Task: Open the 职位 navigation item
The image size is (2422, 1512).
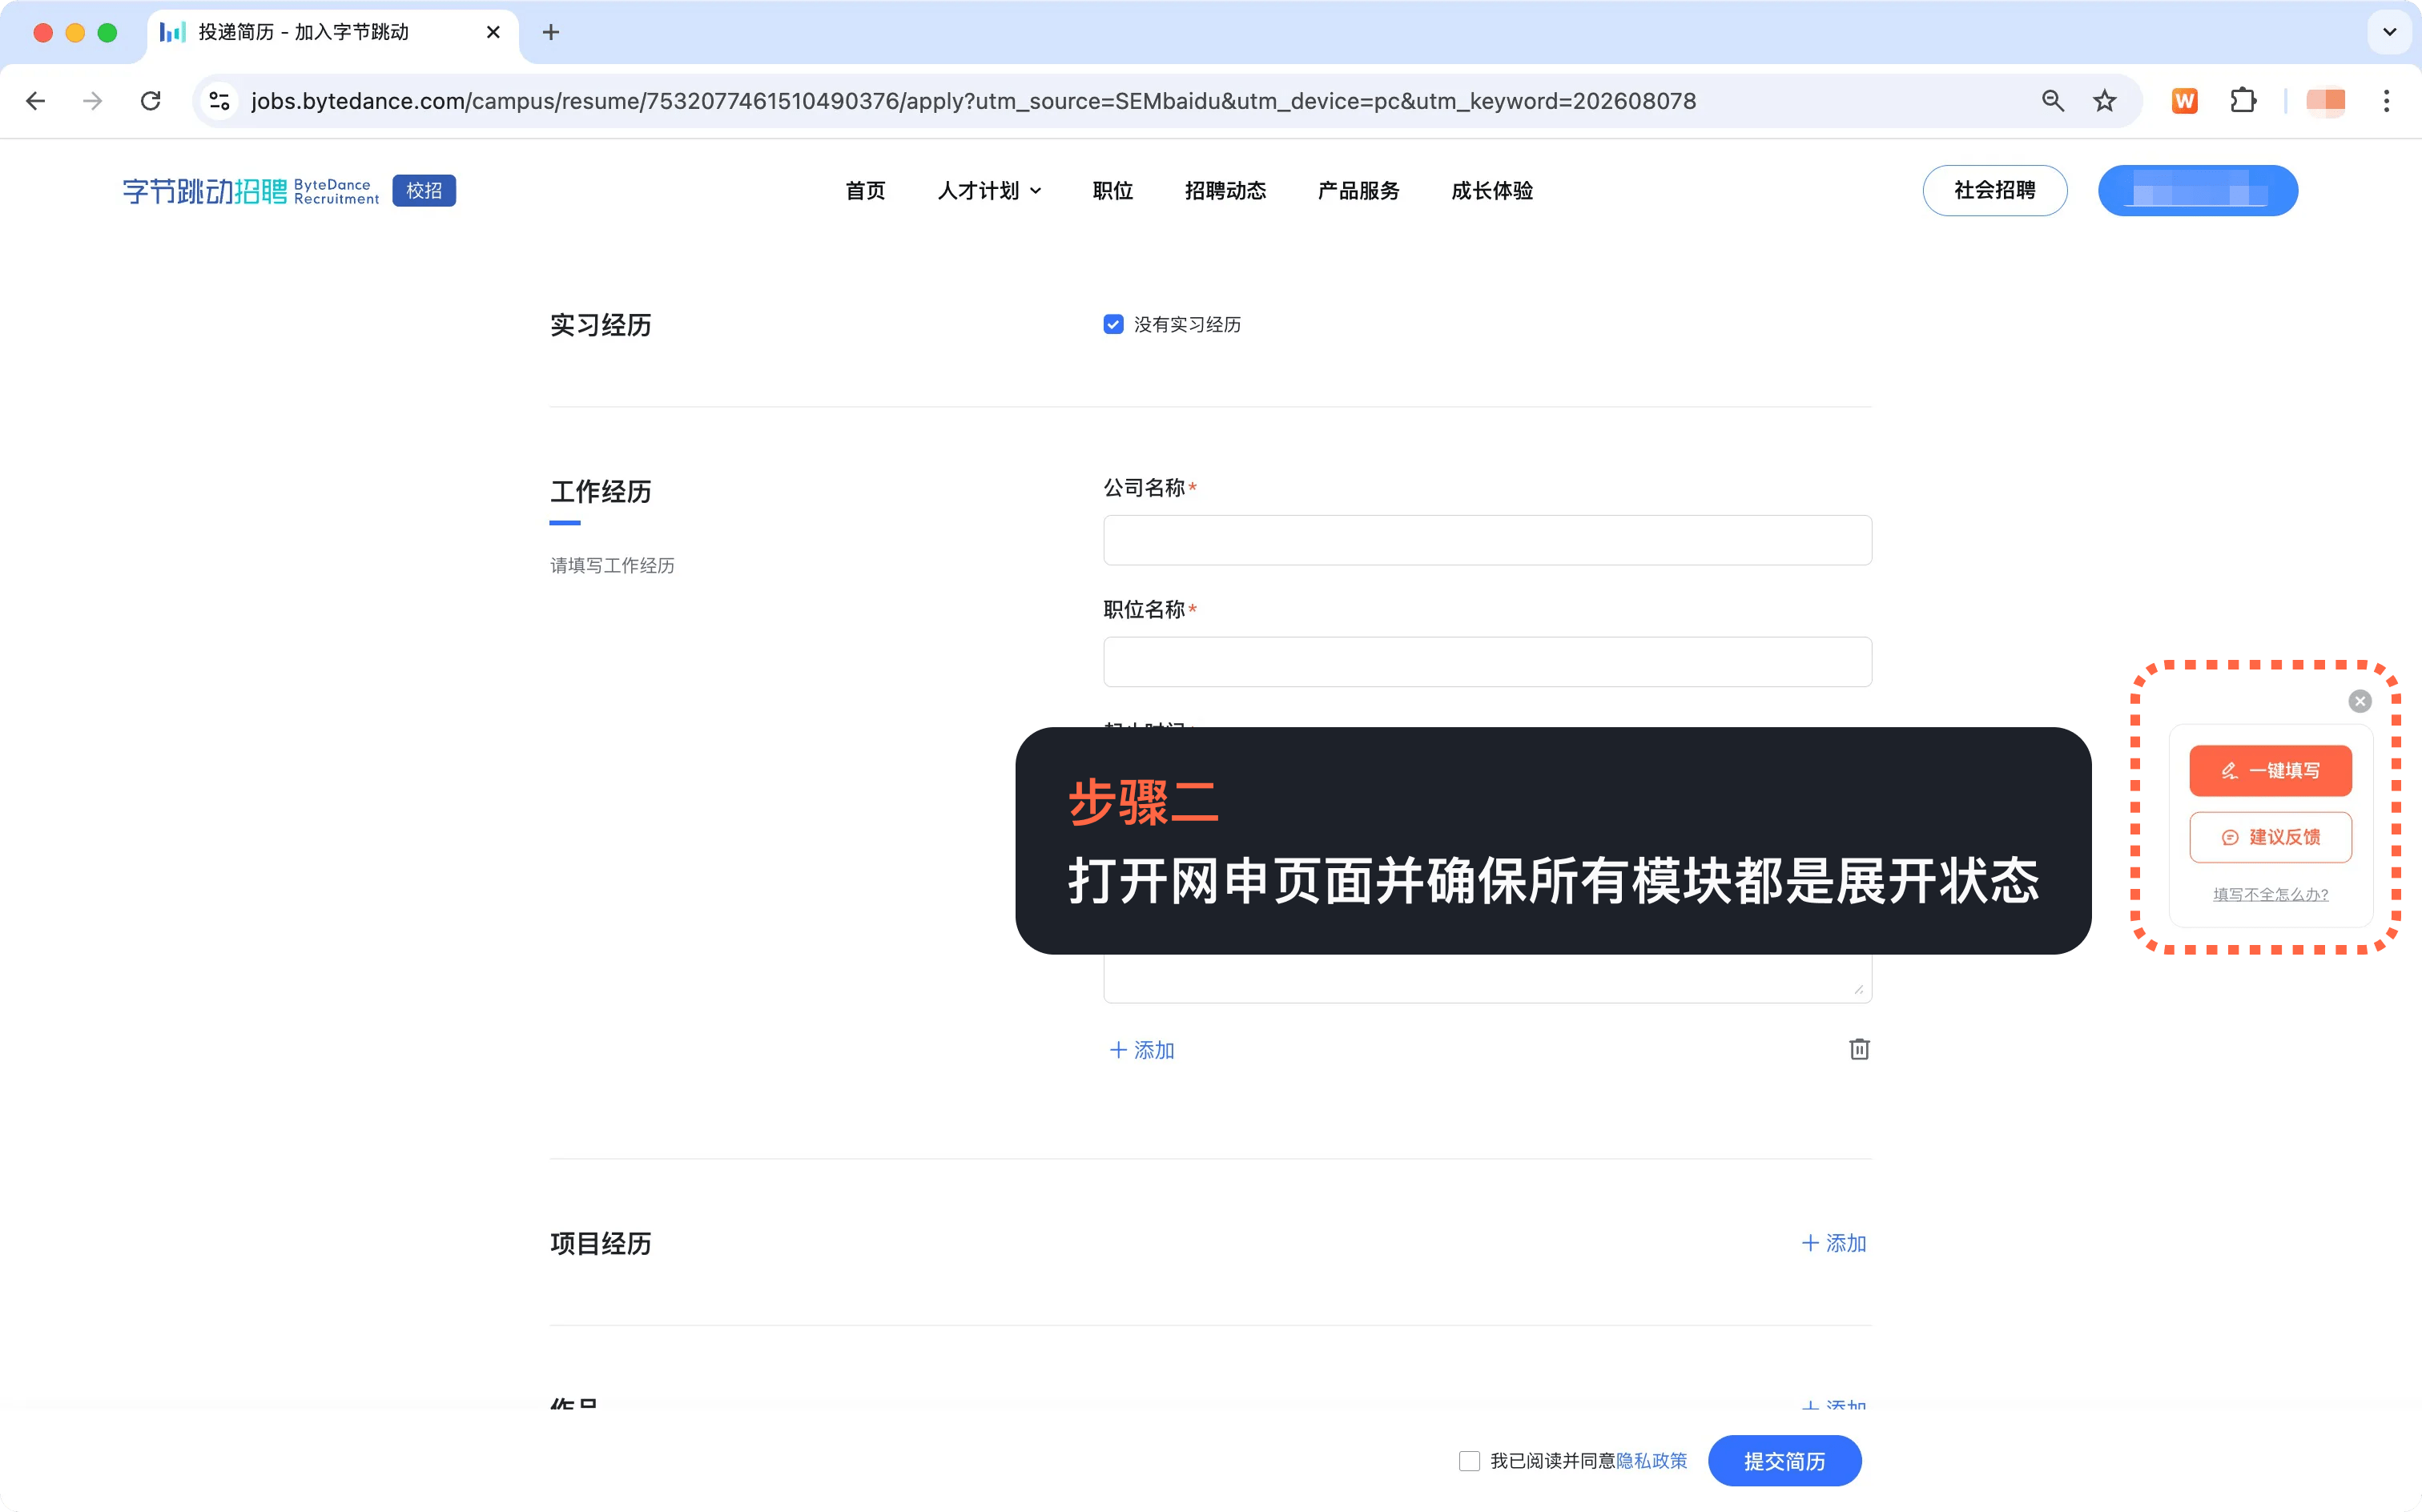Action: (1112, 190)
